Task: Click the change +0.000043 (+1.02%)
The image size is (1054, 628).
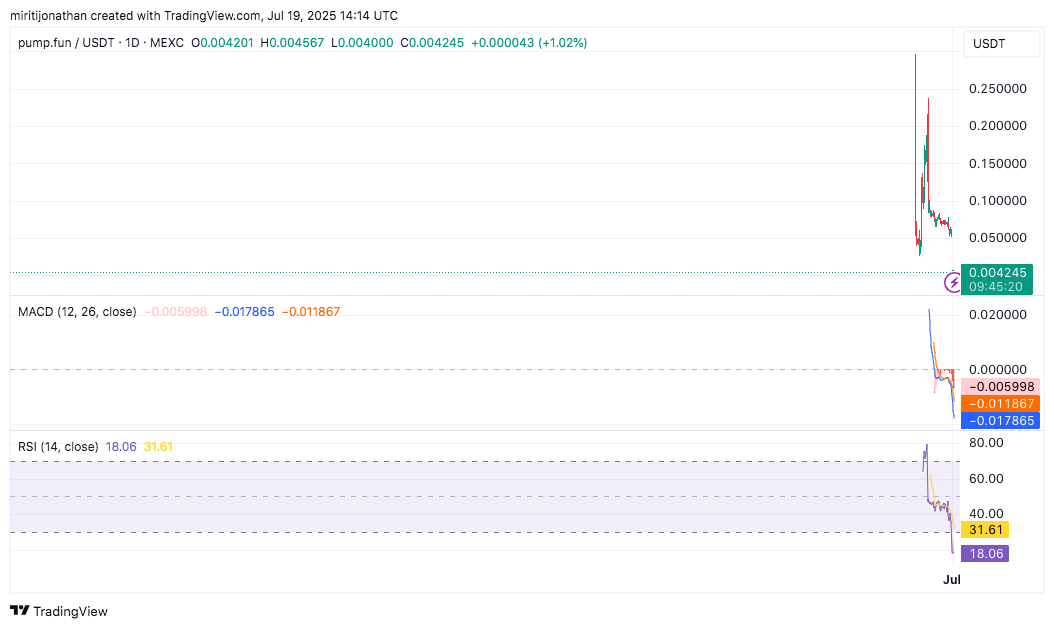Action: pos(529,43)
